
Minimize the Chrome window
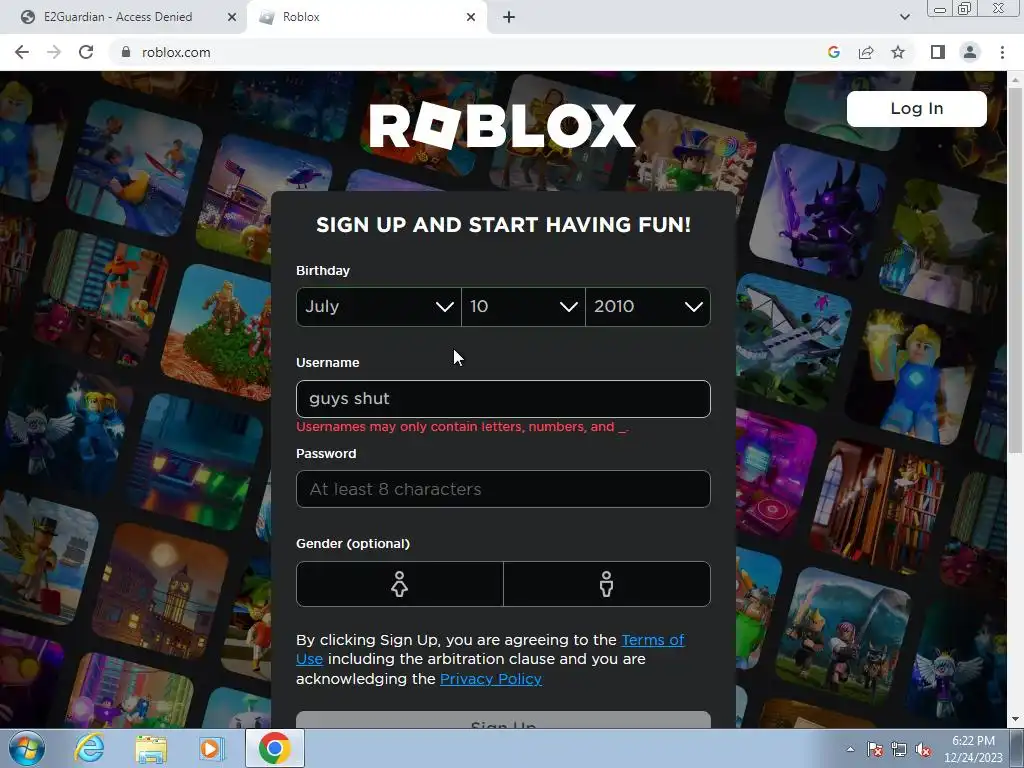point(940,8)
